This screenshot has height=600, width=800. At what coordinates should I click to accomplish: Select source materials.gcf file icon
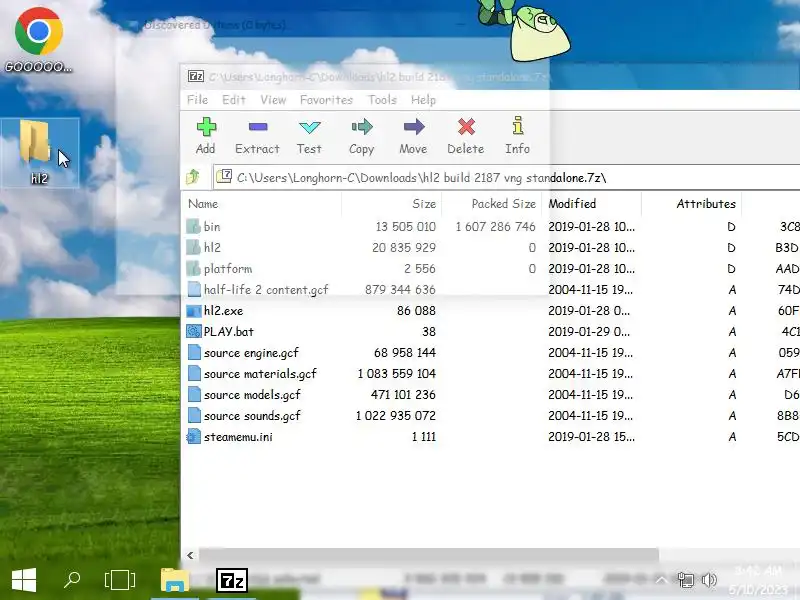coord(194,373)
